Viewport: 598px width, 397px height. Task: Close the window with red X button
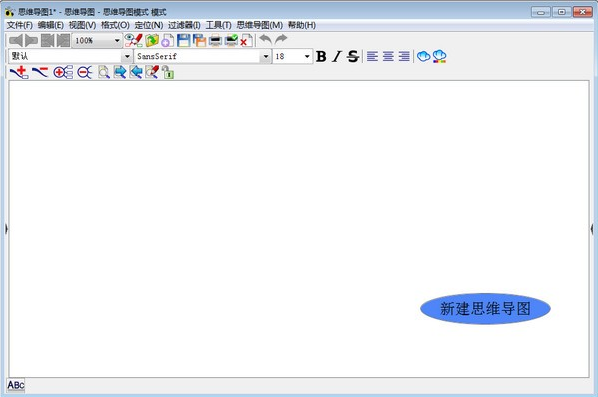(582, 12)
